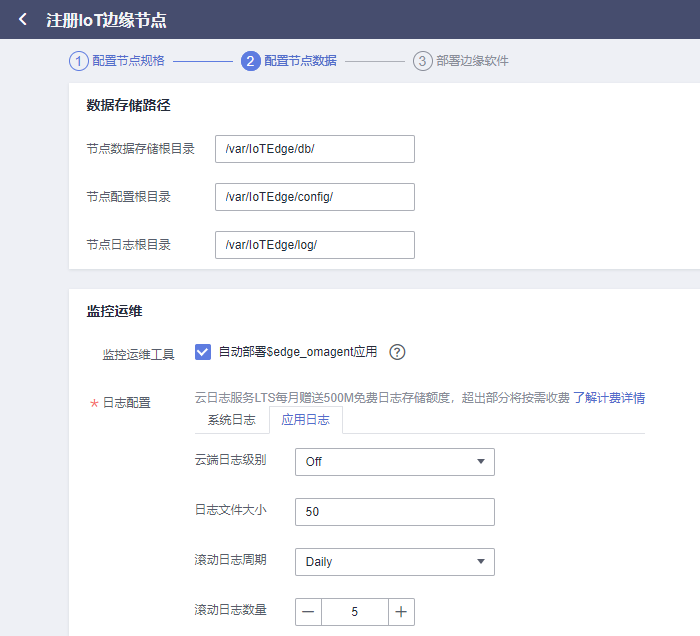700x636 pixels.
Task: Focus the /var/IoTEdge/config/ input field
Action: pyautogui.click(x=314, y=197)
